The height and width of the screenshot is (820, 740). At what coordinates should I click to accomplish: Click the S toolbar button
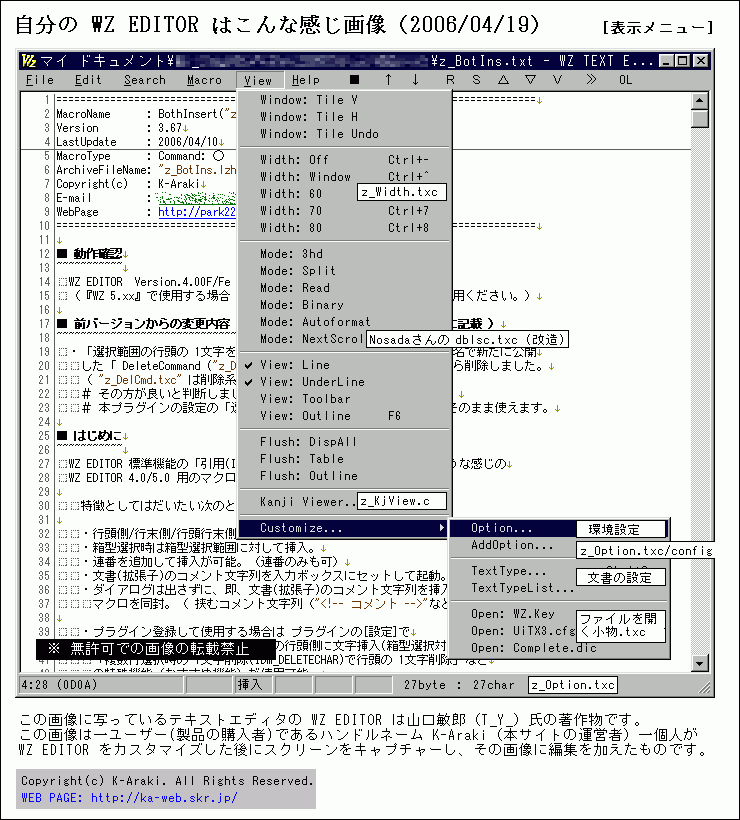[476, 79]
